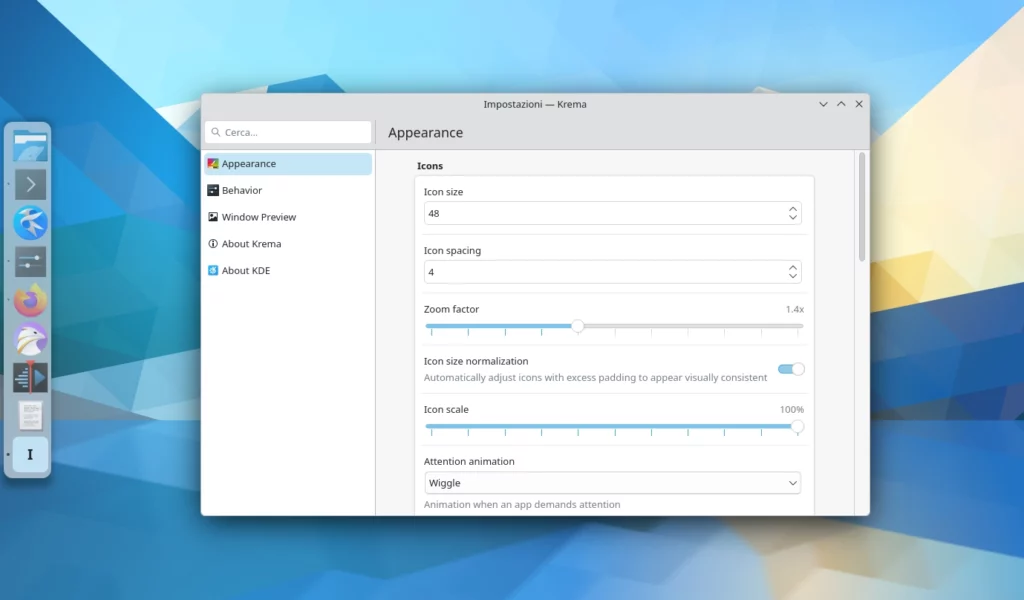Click the Zoom factor slider handle
The width and height of the screenshot is (1024, 600).
[577, 326]
